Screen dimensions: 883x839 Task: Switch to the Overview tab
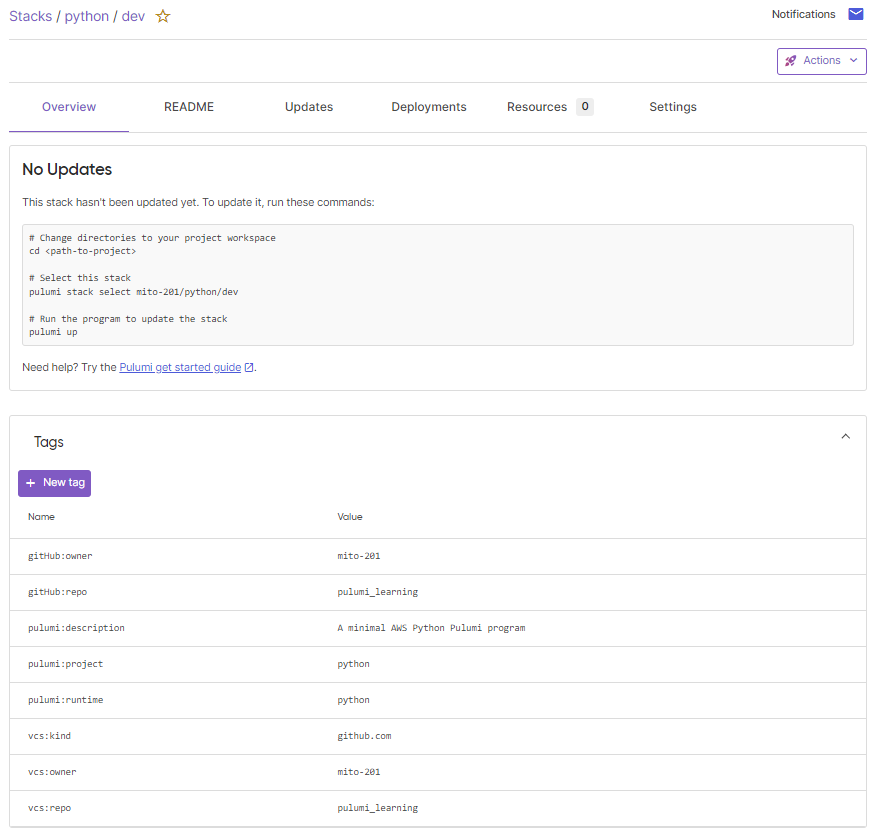click(x=69, y=107)
